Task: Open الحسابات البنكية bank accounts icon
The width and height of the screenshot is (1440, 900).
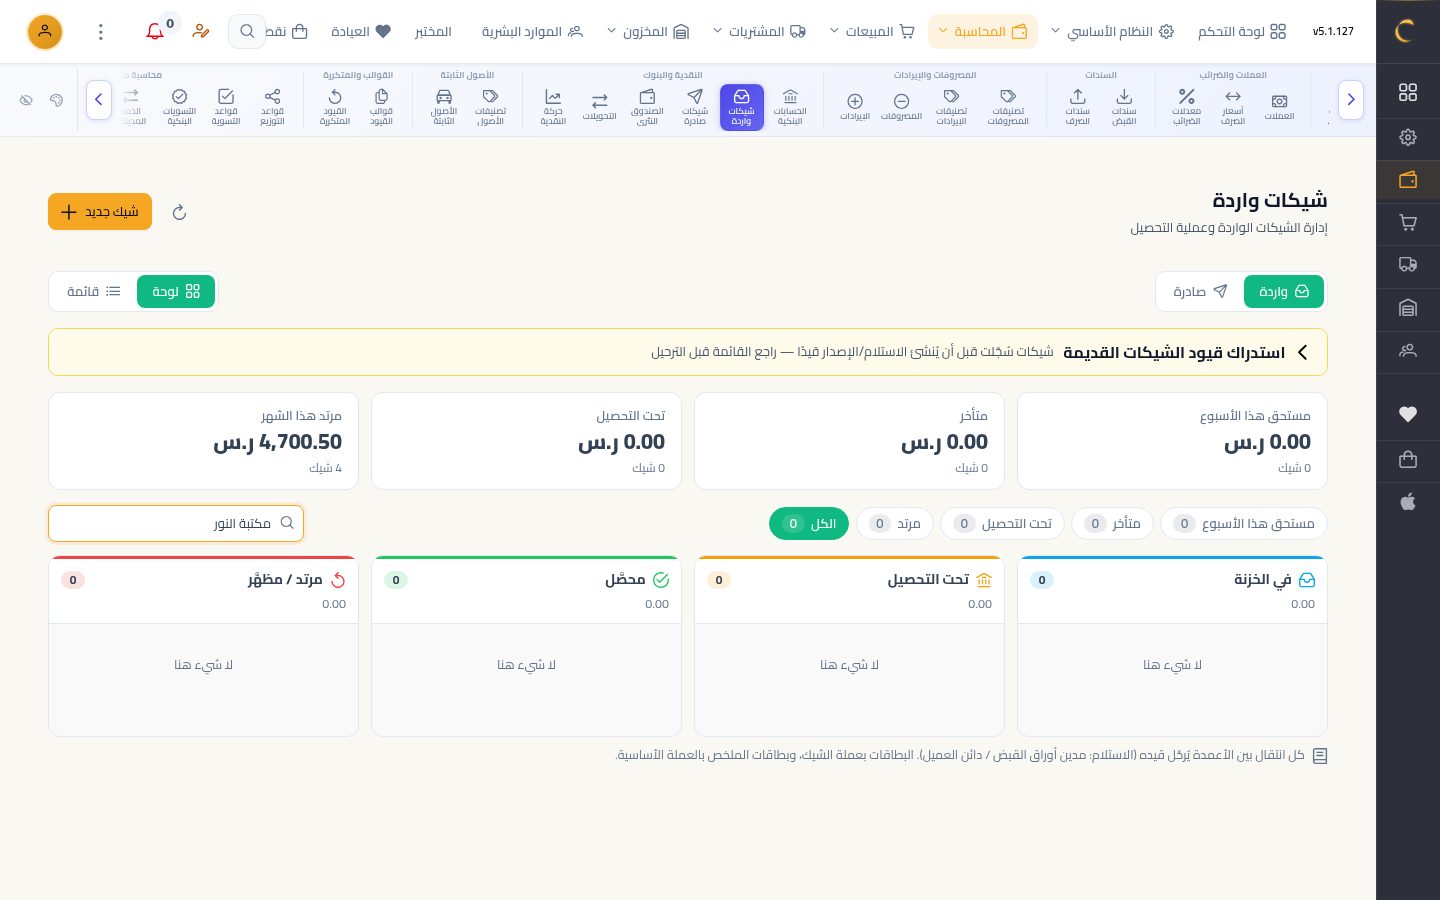Action: (790, 107)
